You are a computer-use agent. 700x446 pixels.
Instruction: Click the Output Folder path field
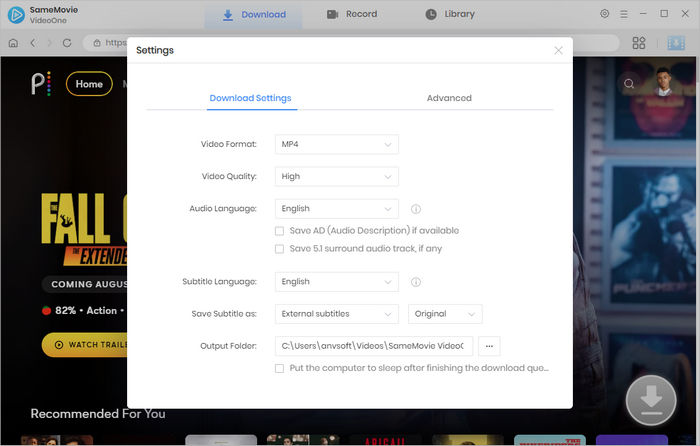(x=374, y=346)
